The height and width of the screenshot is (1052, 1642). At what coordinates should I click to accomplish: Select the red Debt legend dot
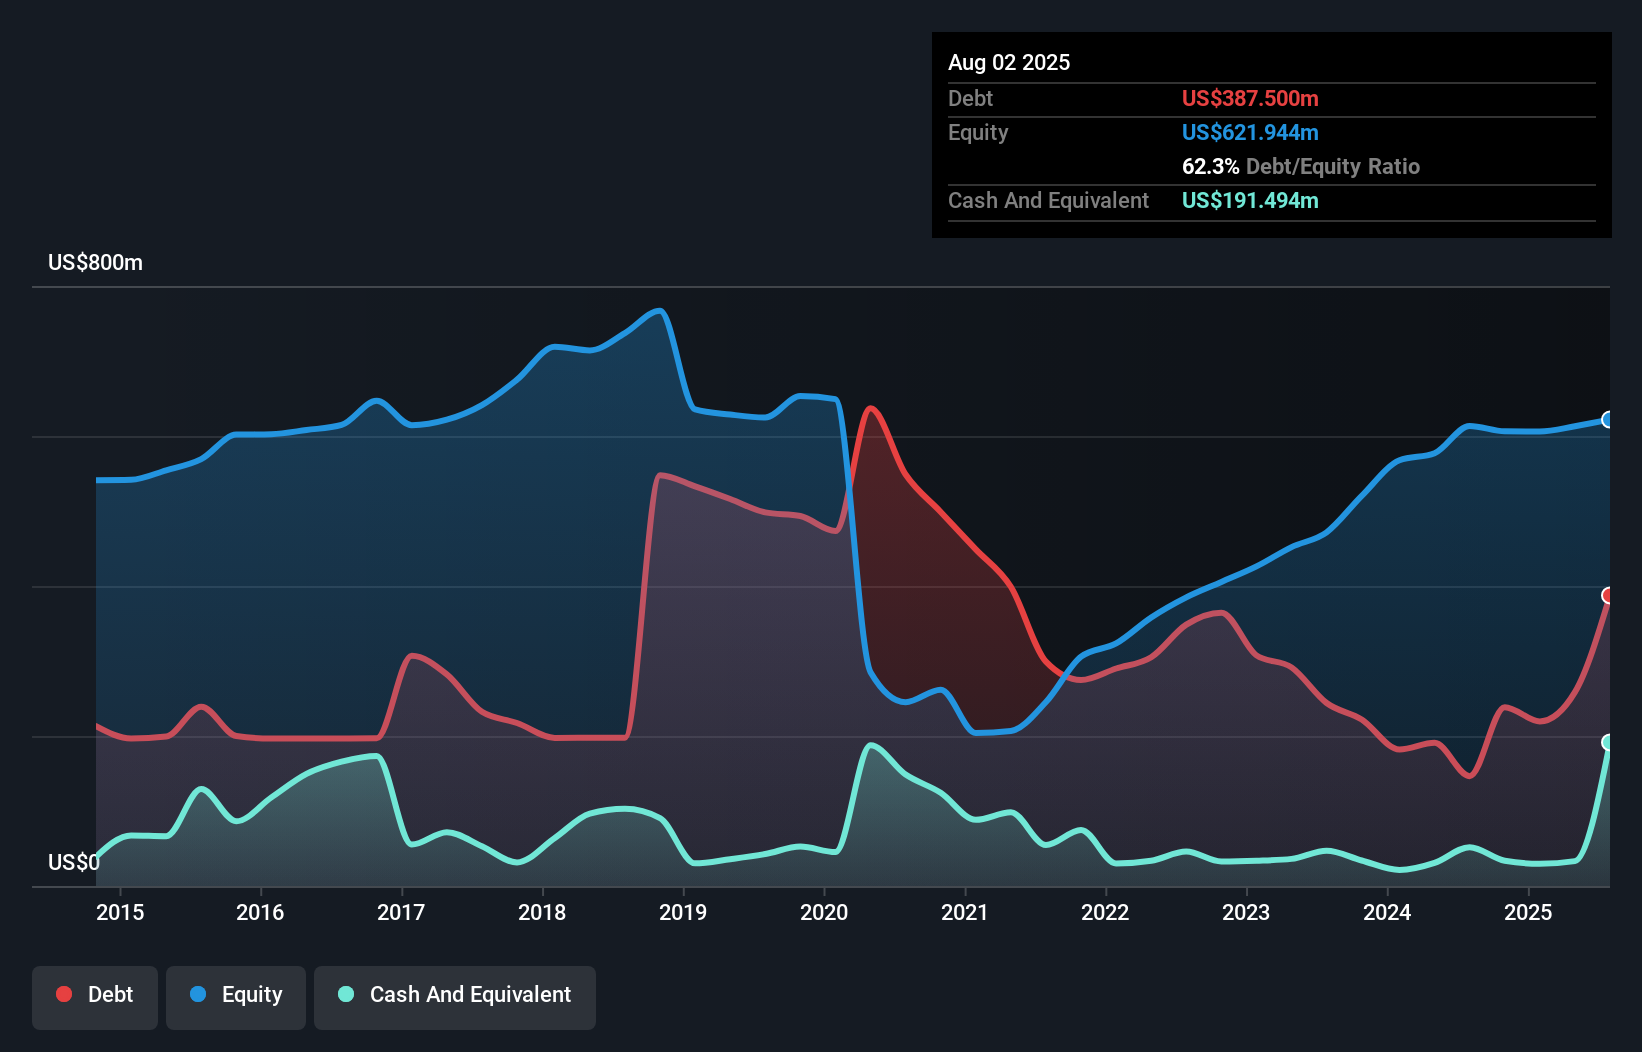pyautogui.click(x=63, y=994)
